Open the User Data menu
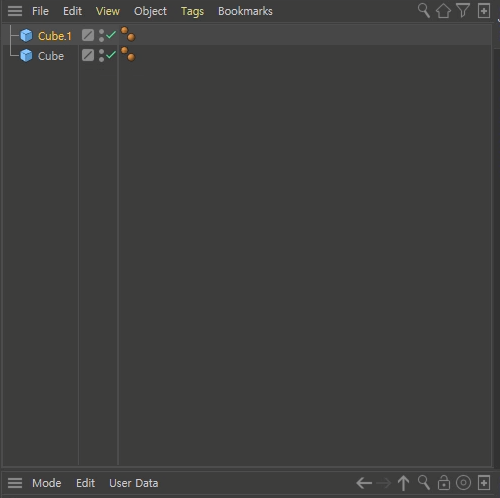Viewport: 500px width, 498px height. (134, 483)
